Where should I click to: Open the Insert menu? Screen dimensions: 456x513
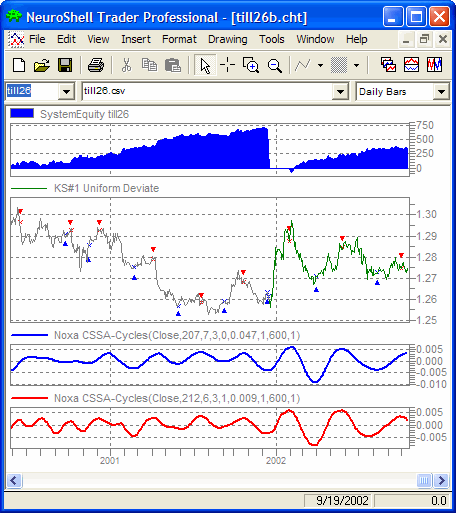click(136, 39)
